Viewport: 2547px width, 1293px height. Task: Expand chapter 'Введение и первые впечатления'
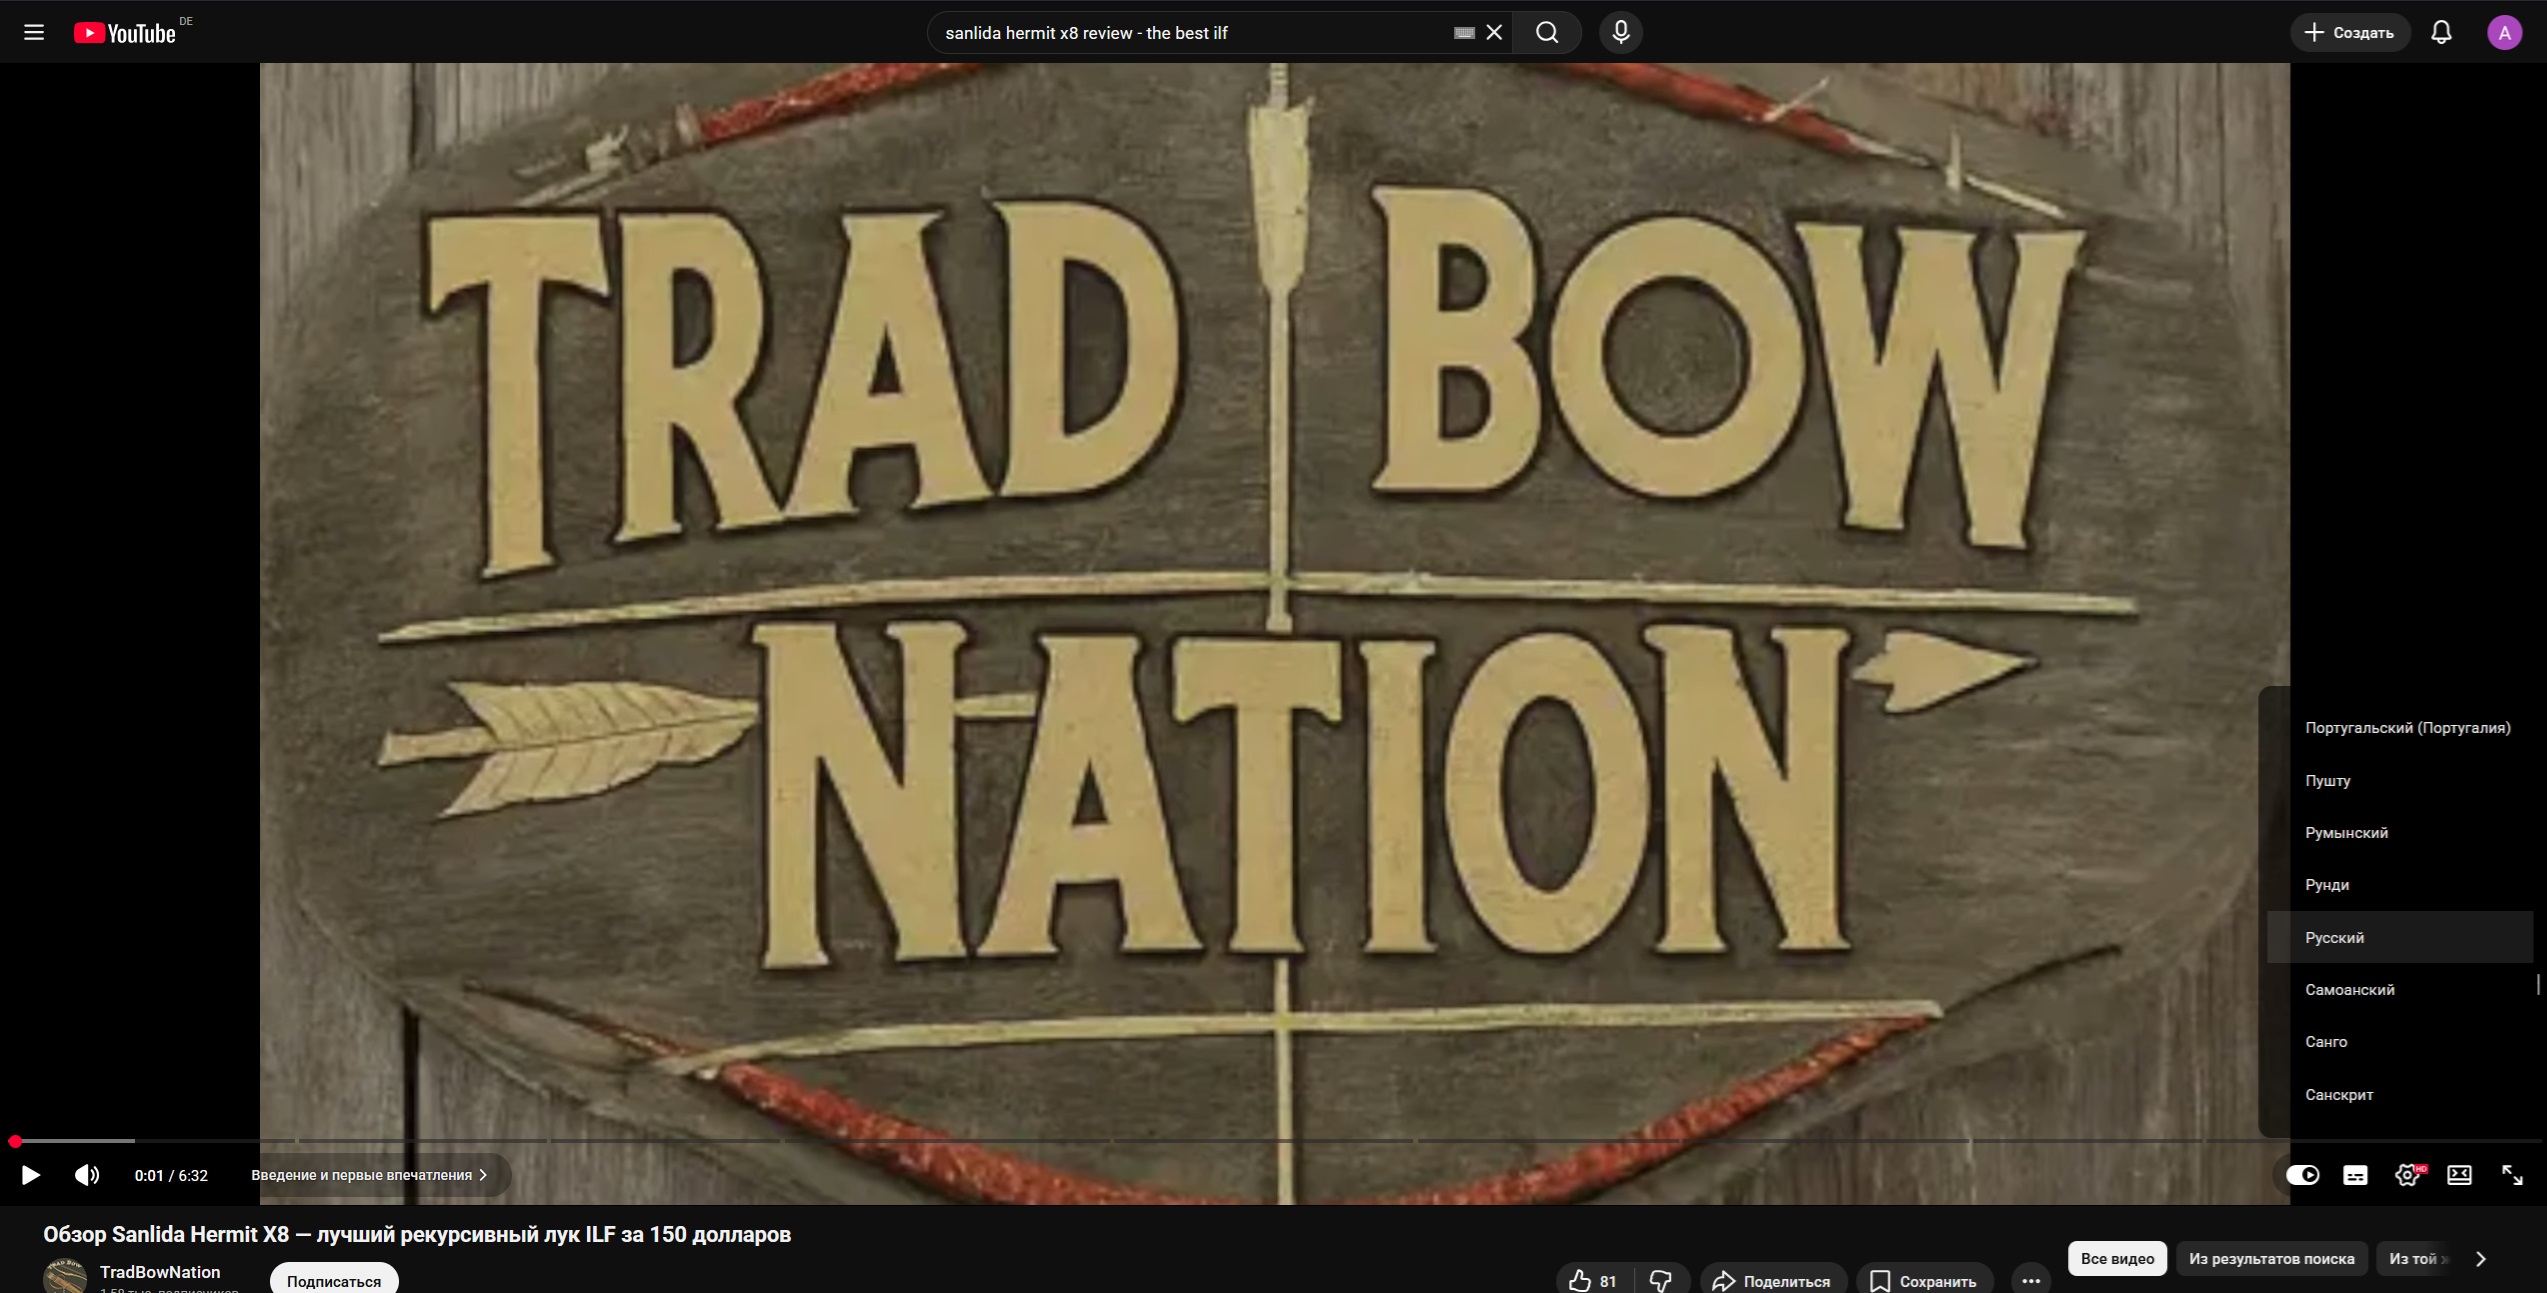[x=369, y=1175]
